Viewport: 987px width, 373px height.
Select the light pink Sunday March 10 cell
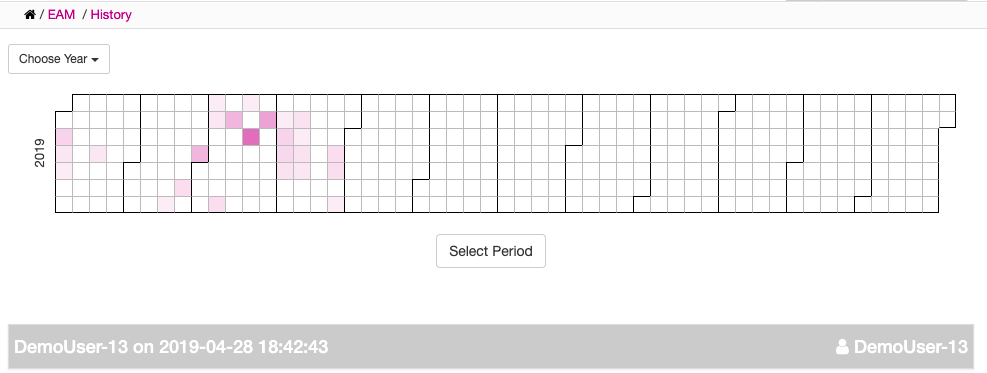click(x=217, y=204)
